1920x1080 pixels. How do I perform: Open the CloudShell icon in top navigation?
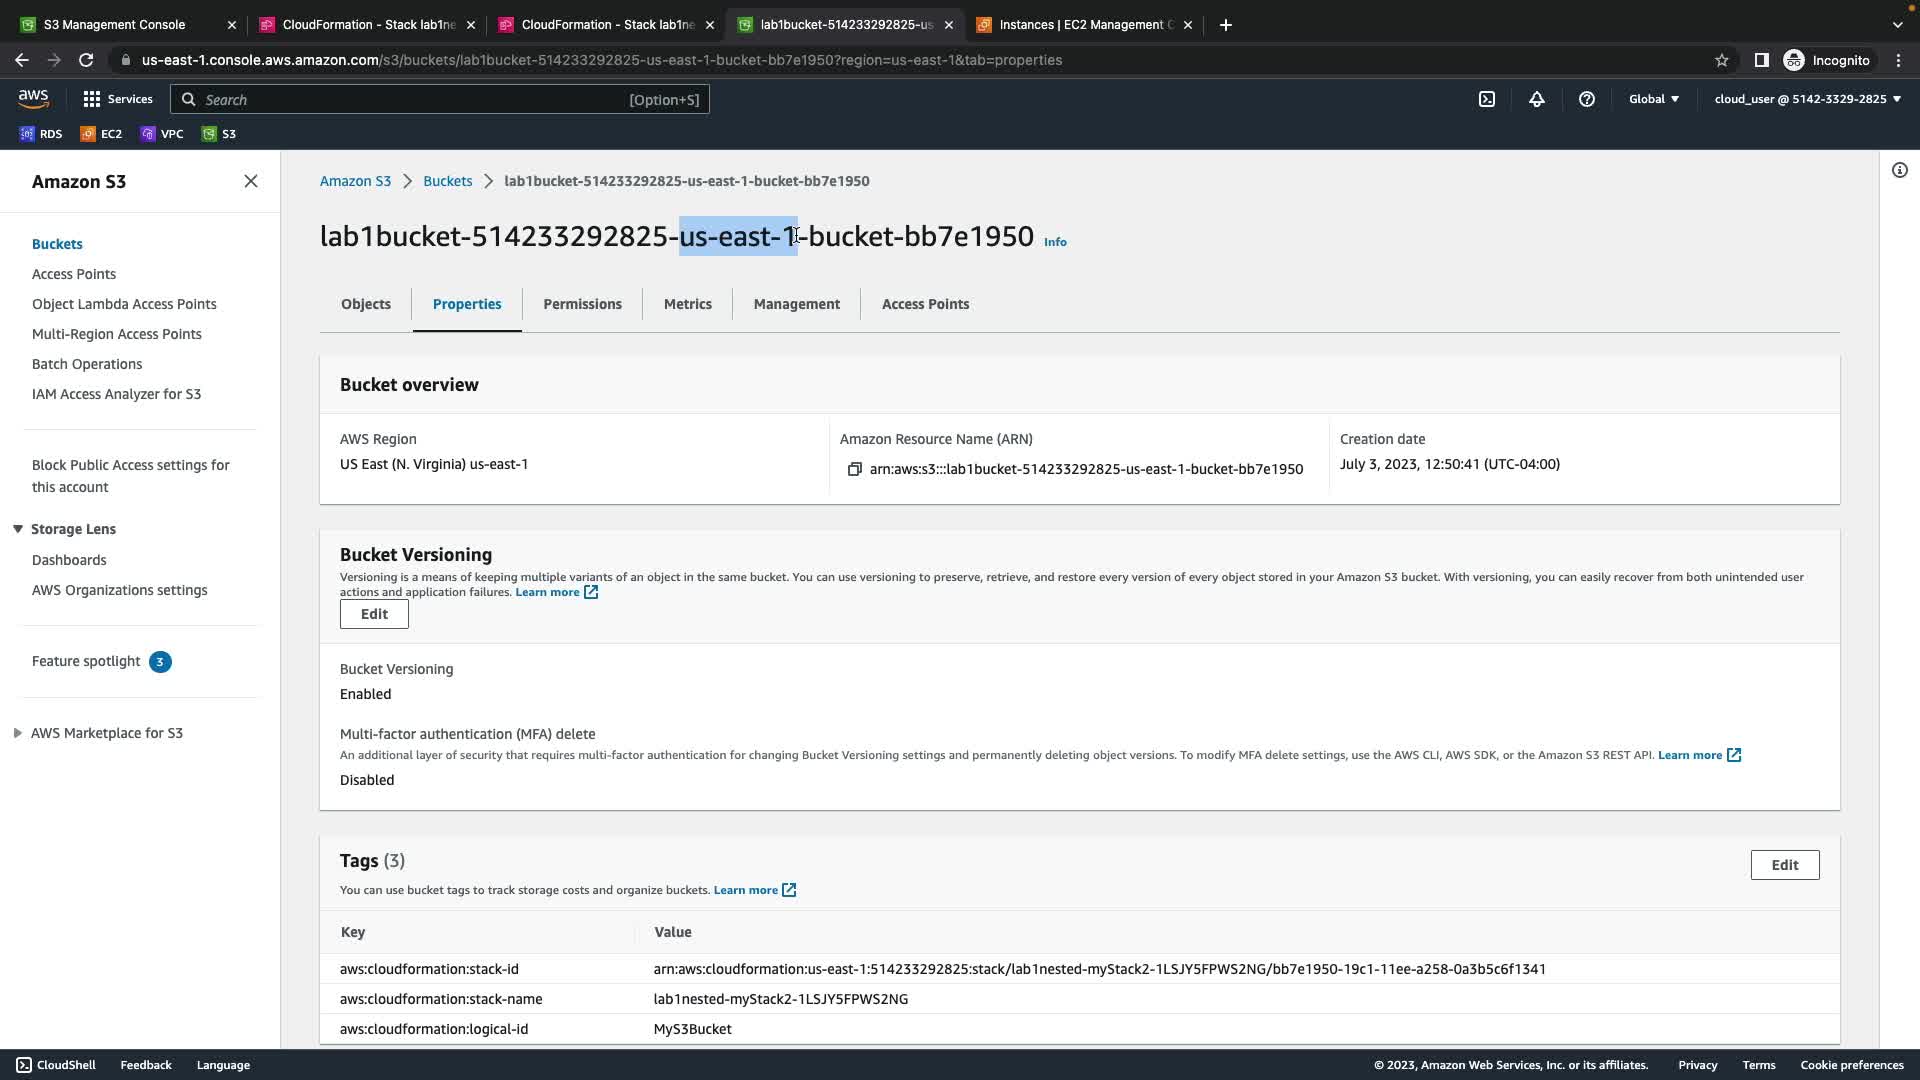point(1487,99)
